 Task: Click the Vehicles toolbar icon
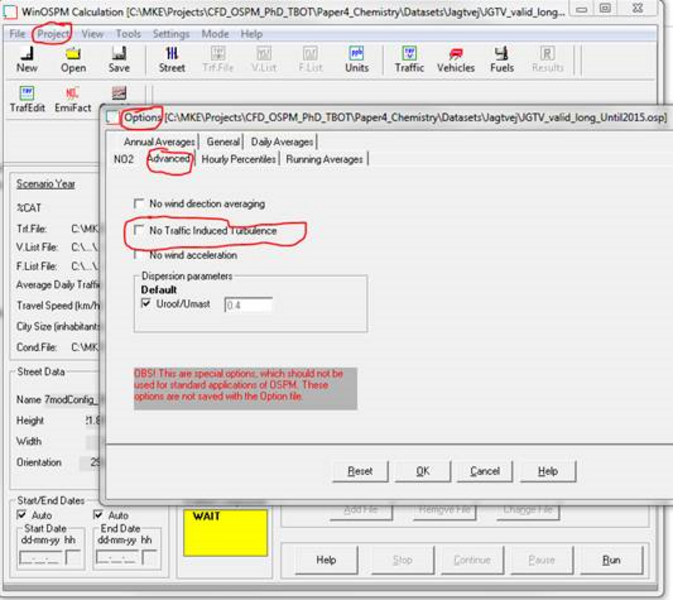tap(456, 58)
